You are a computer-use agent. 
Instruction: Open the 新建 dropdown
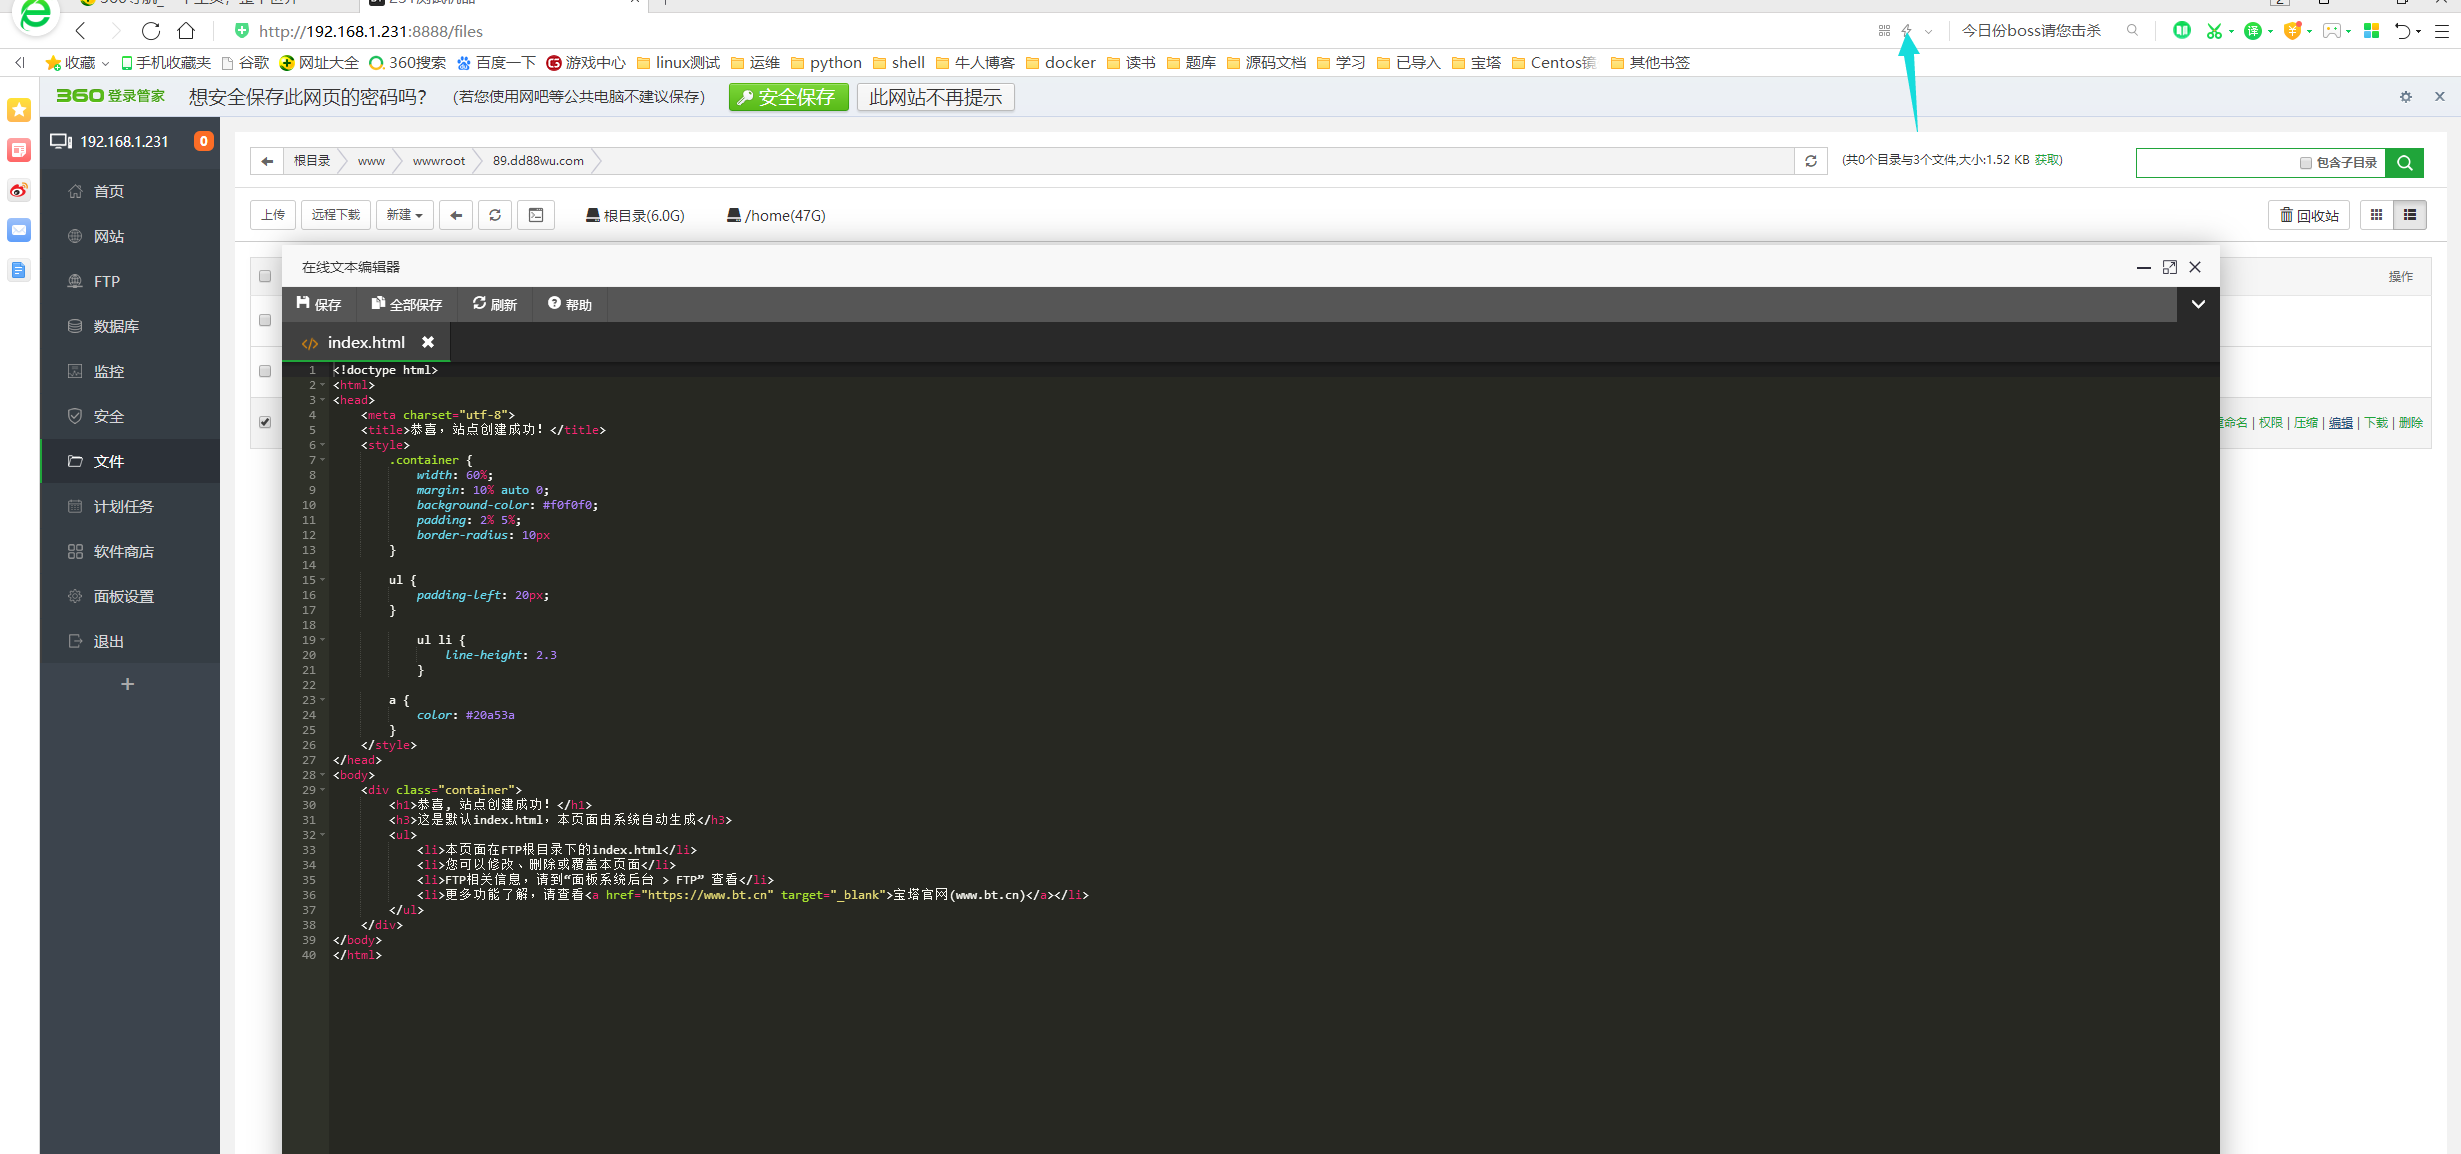tap(405, 215)
